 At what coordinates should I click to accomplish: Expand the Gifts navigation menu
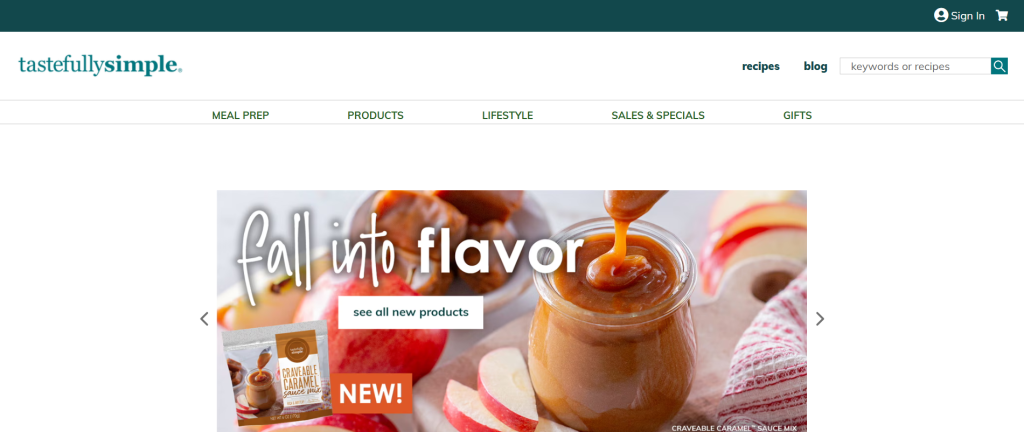[797, 116]
